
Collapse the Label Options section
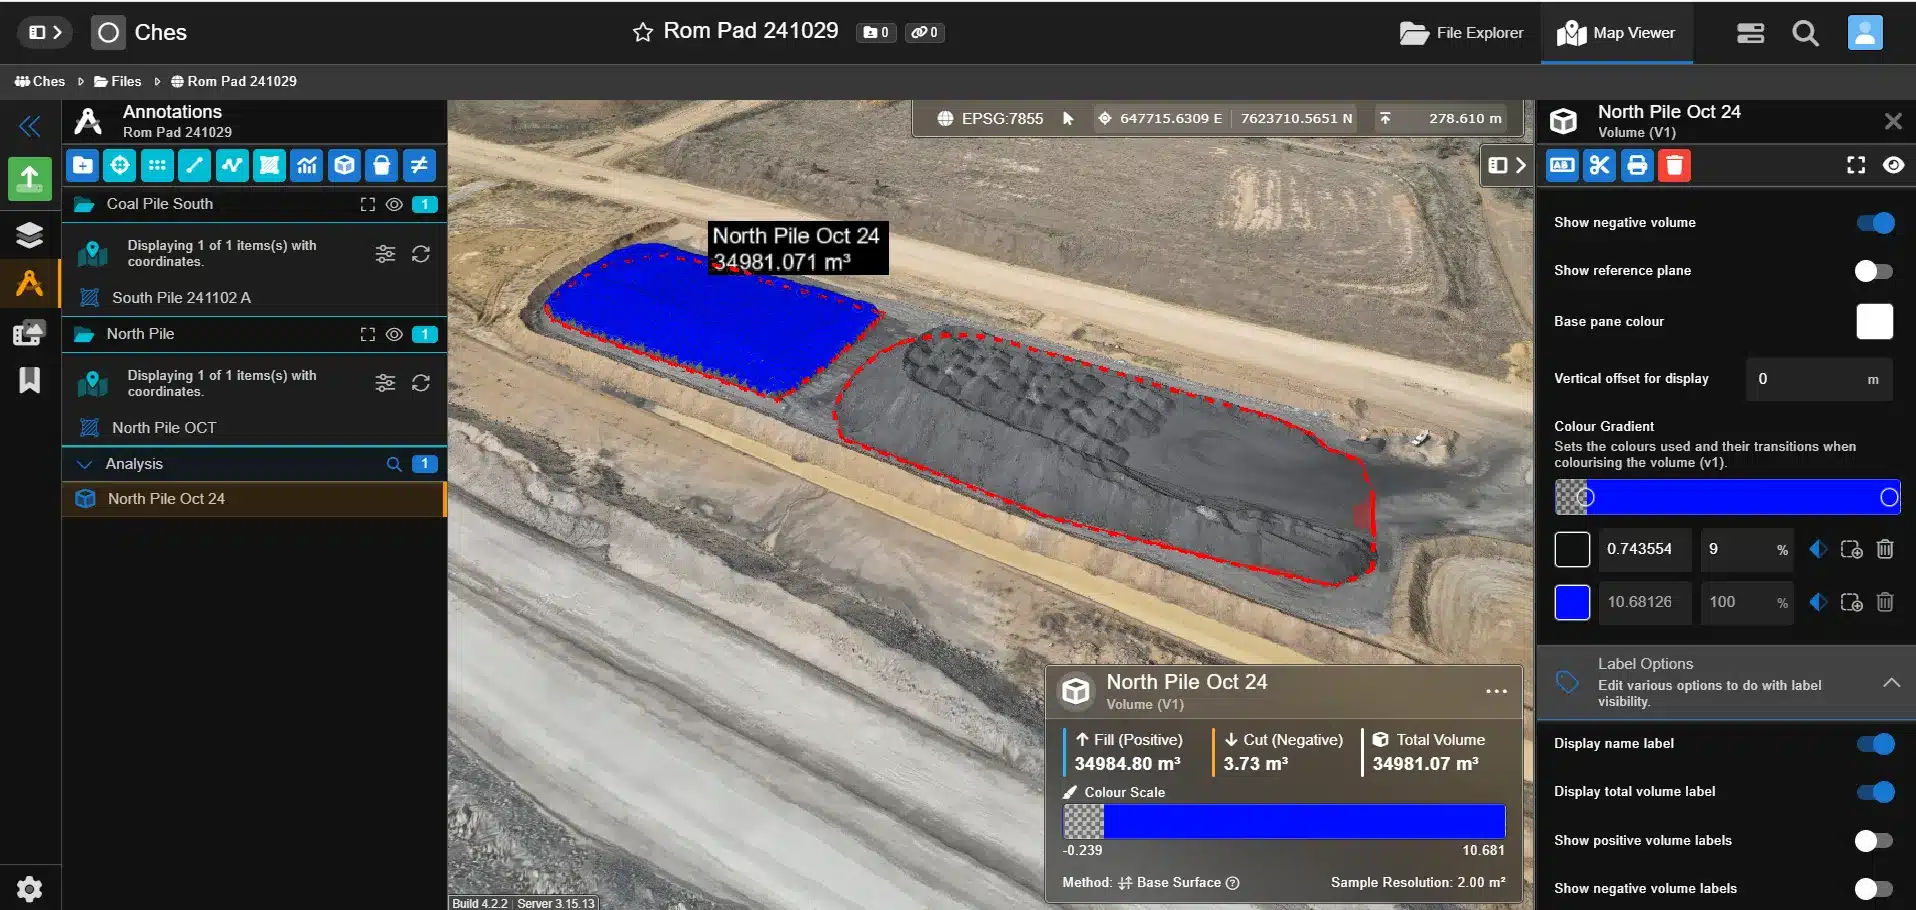[1891, 683]
